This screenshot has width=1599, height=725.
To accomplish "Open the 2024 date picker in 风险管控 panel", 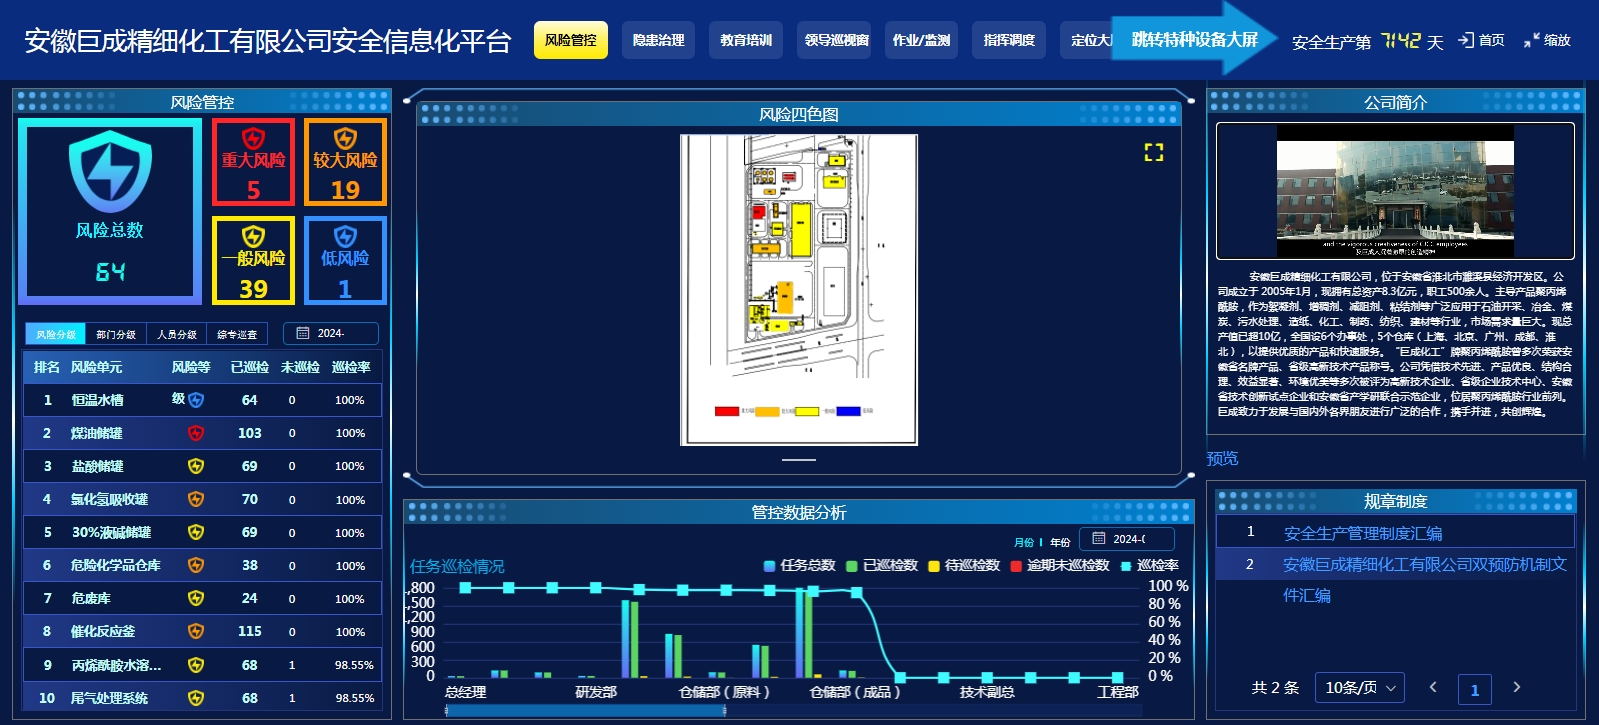I will pos(331,333).
